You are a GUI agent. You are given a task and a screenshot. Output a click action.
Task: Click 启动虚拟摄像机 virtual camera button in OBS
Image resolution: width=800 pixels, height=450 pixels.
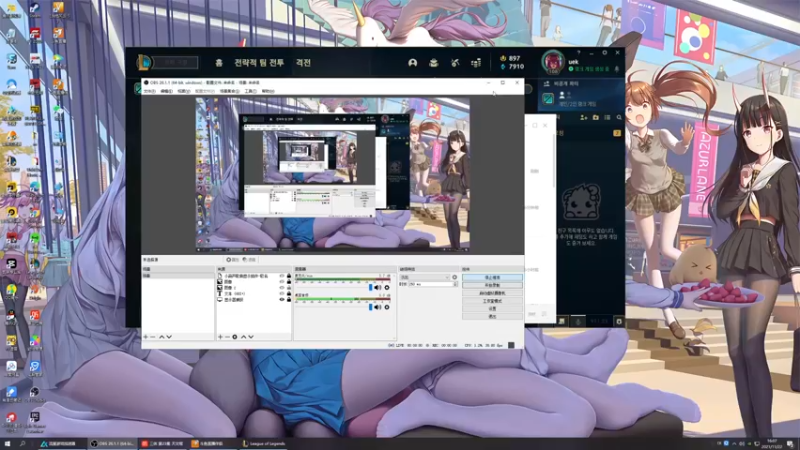pyautogui.click(x=492, y=293)
